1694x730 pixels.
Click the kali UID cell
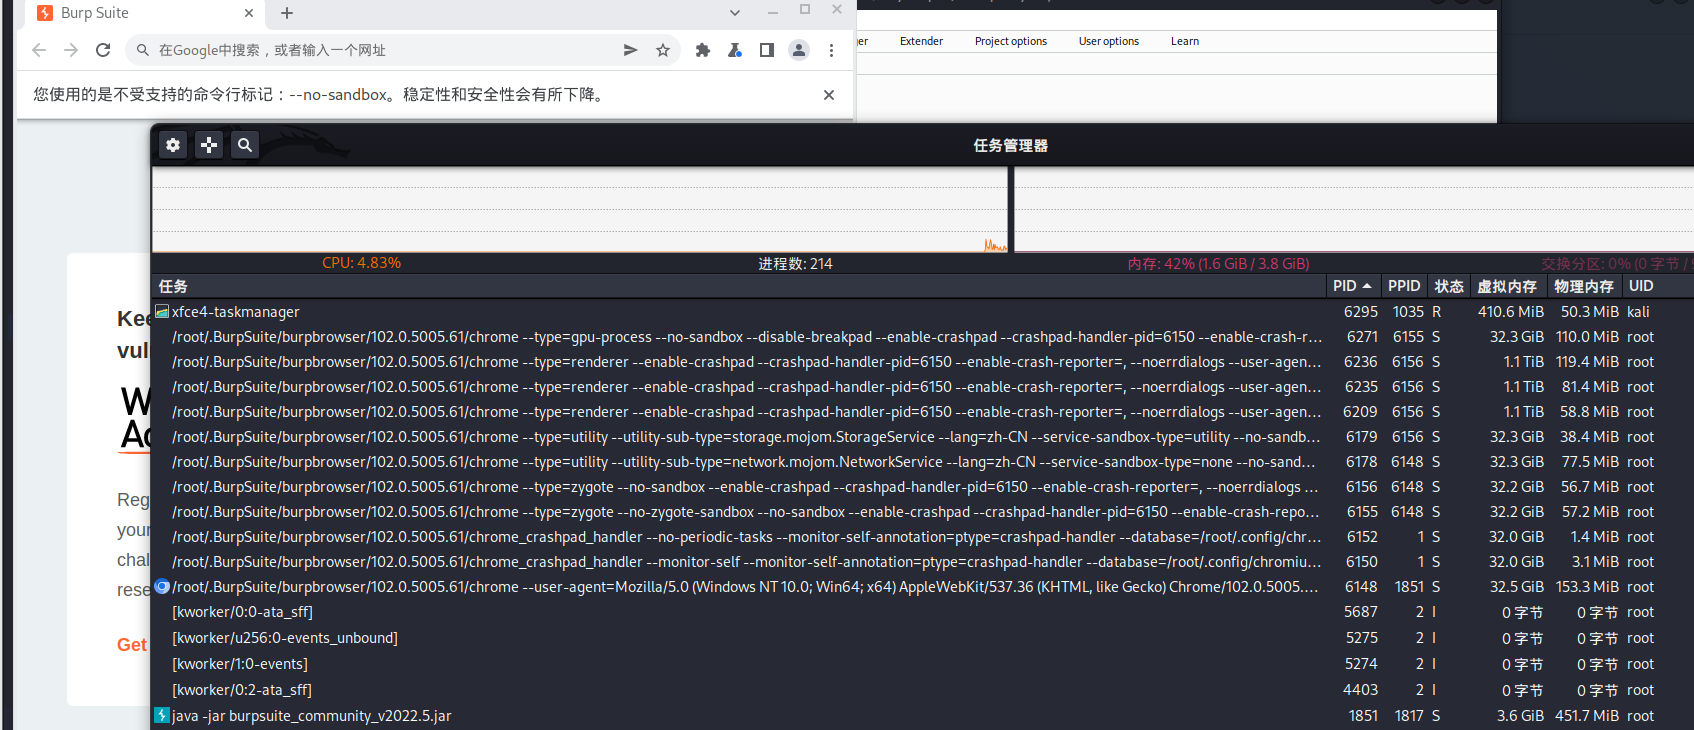pos(1638,312)
